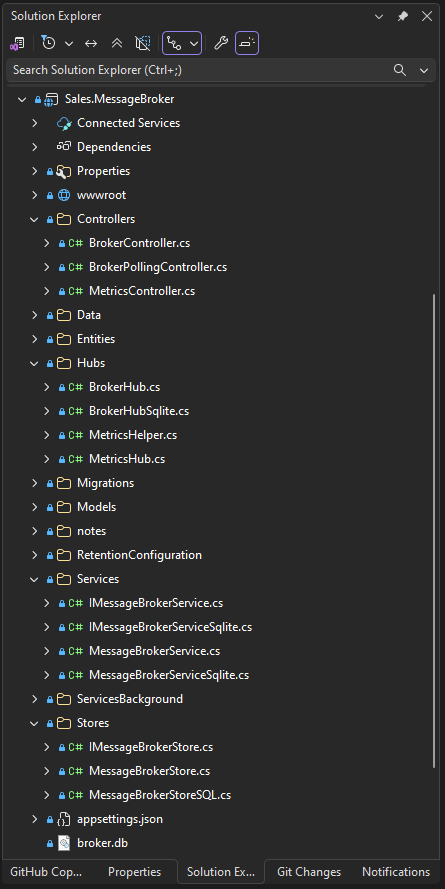Image resolution: width=445 pixels, height=889 pixels.
Task: Switch to the Notifications tab
Action: tap(396, 872)
